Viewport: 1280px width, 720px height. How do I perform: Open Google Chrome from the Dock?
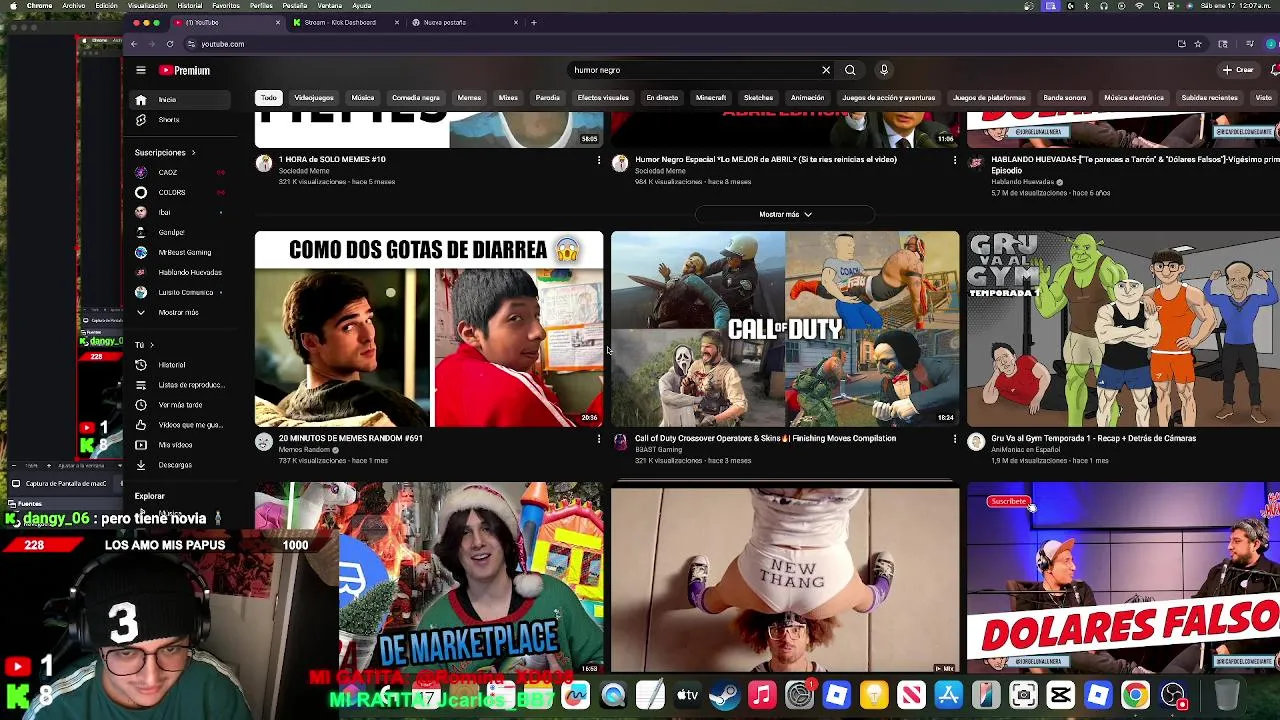tap(1135, 695)
